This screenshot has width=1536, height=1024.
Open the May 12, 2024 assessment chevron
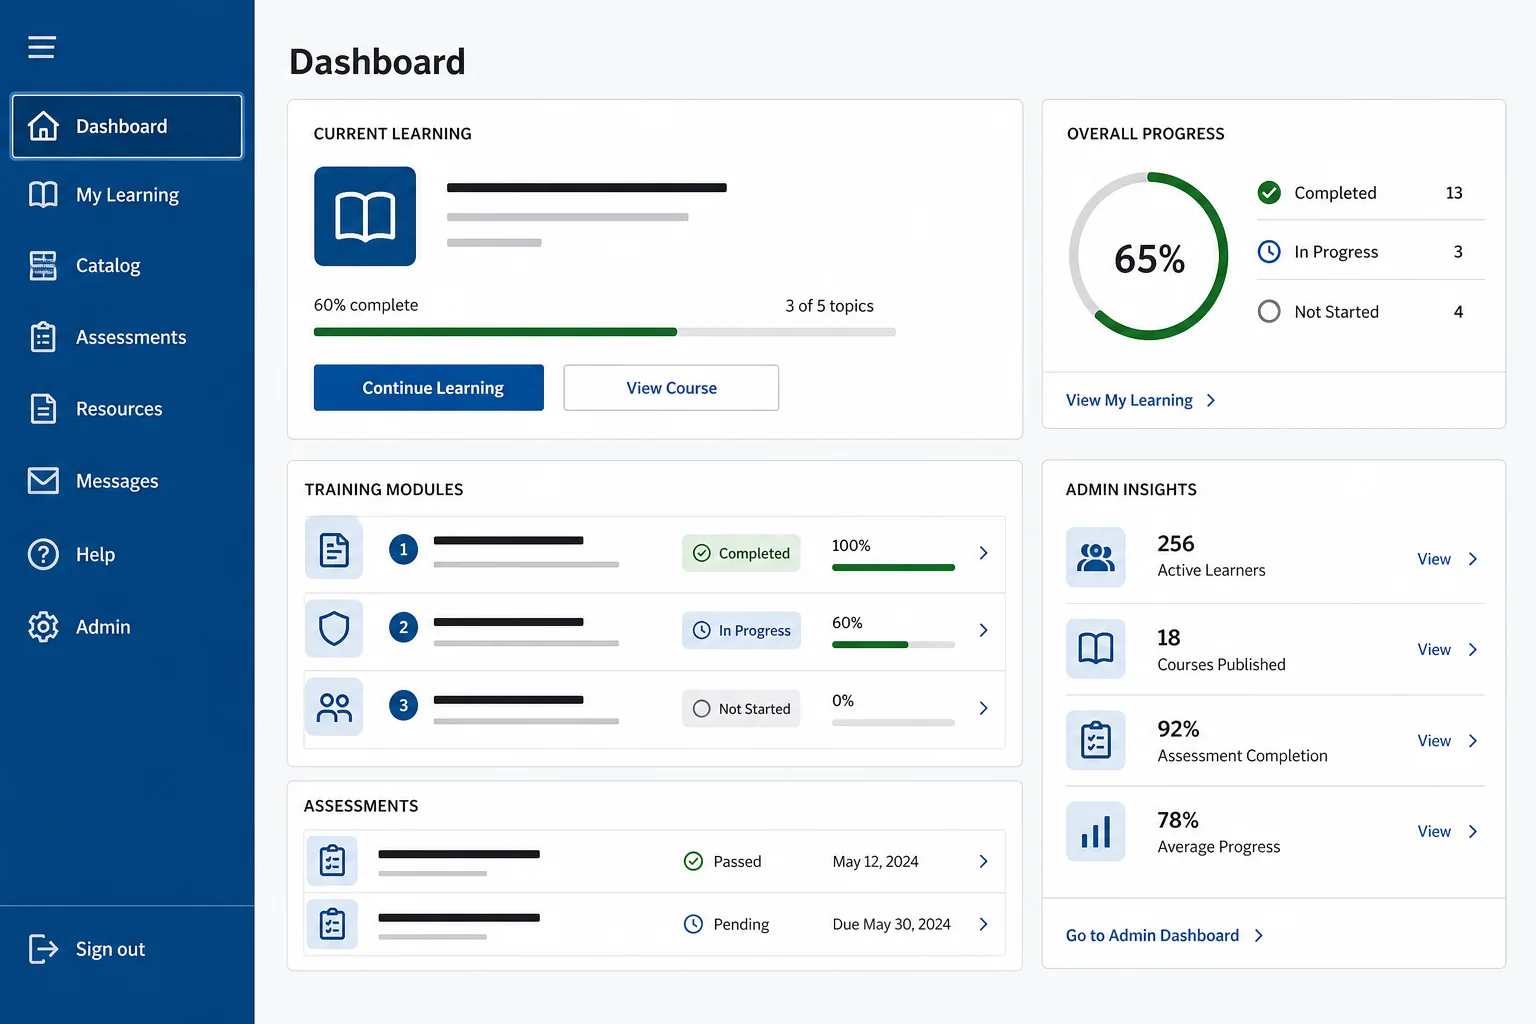point(983,861)
